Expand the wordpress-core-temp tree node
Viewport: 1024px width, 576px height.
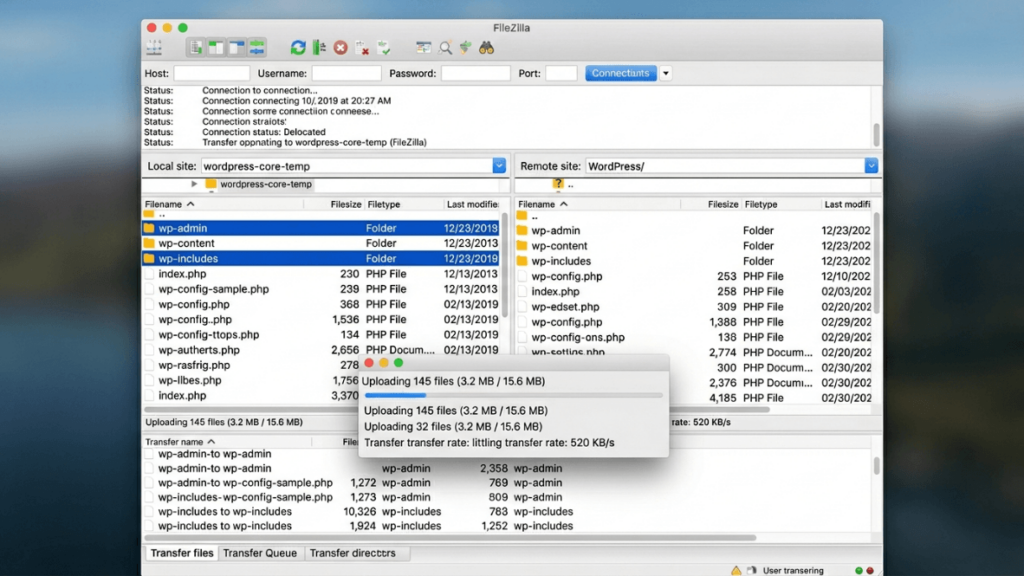pos(194,184)
